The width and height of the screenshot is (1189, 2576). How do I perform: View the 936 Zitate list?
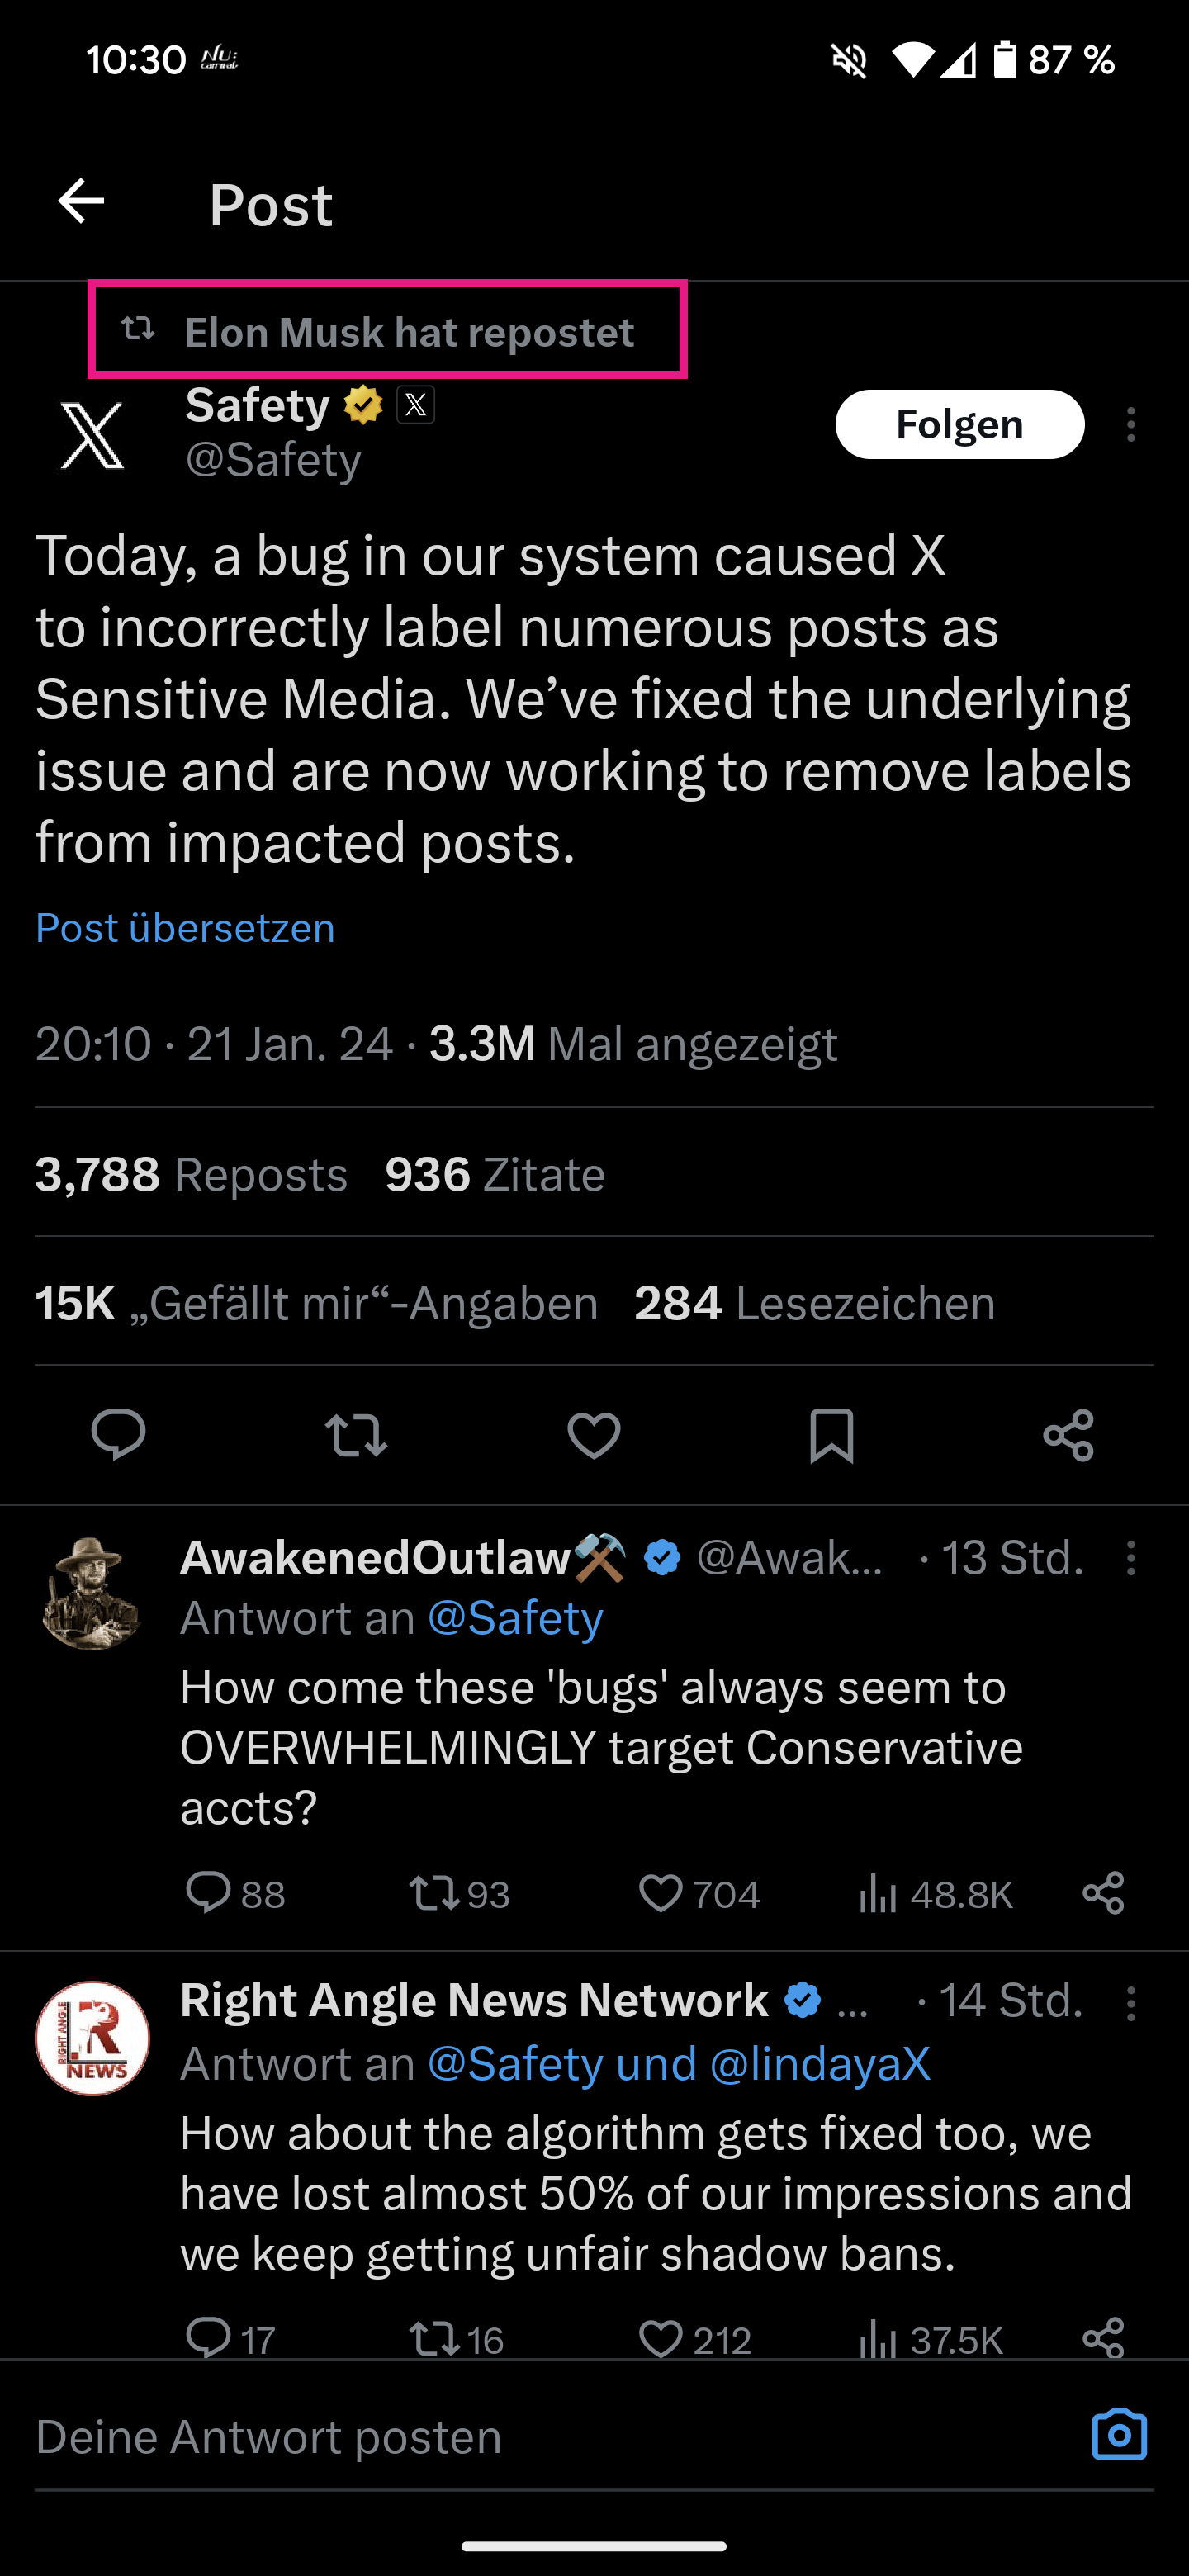point(495,1174)
